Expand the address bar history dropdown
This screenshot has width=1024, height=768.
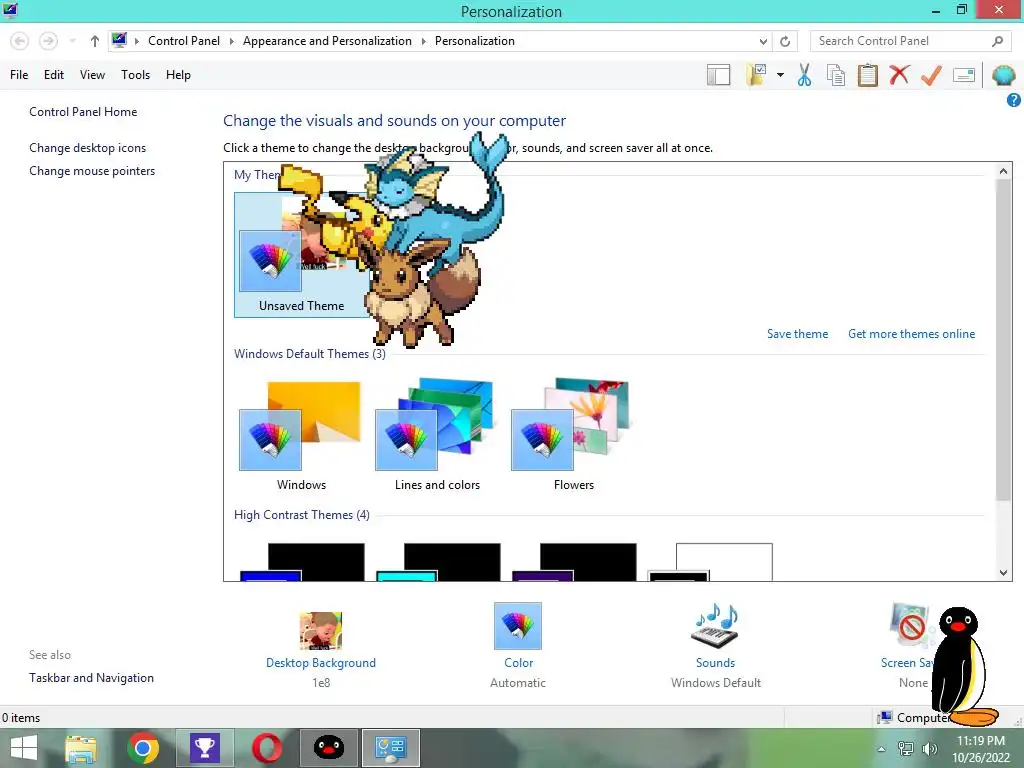pos(763,41)
